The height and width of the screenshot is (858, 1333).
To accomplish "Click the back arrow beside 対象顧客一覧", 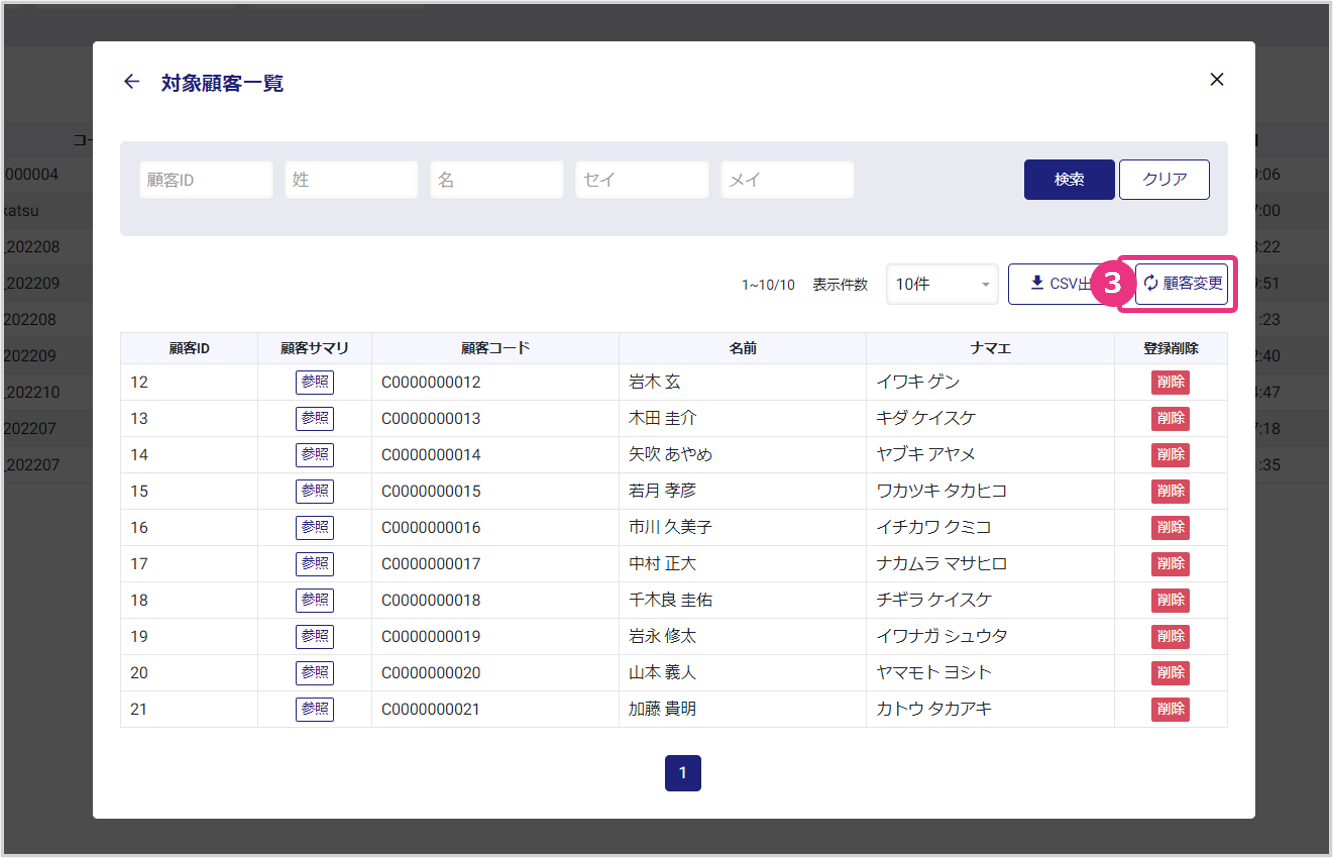I will pos(131,82).
